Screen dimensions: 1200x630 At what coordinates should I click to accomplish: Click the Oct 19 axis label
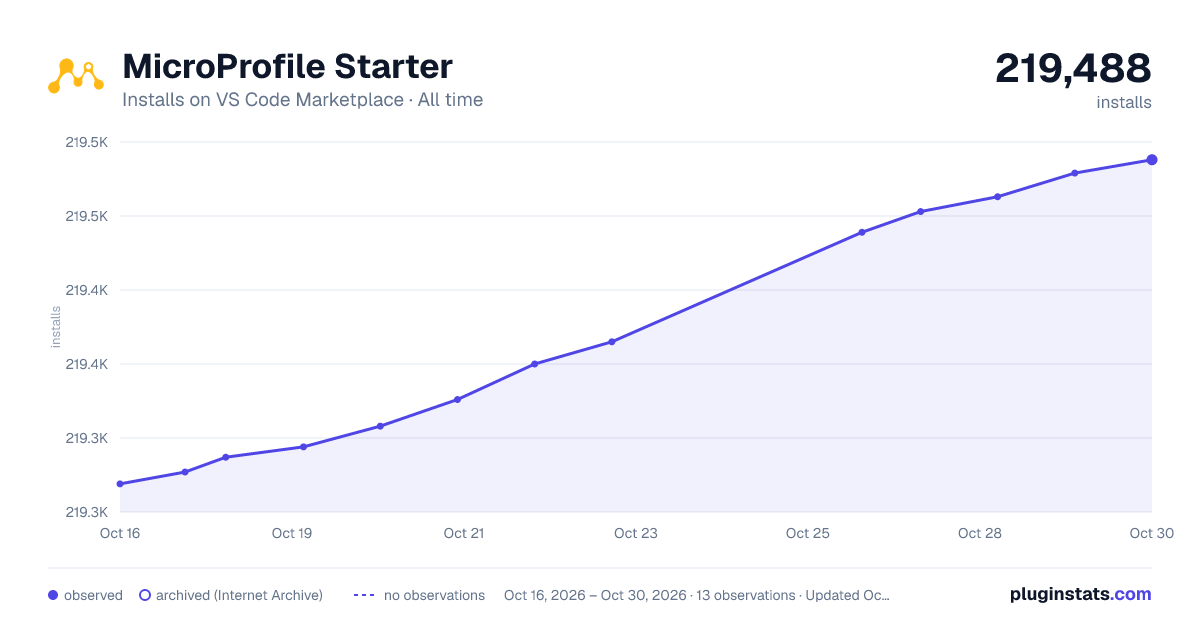292,533
